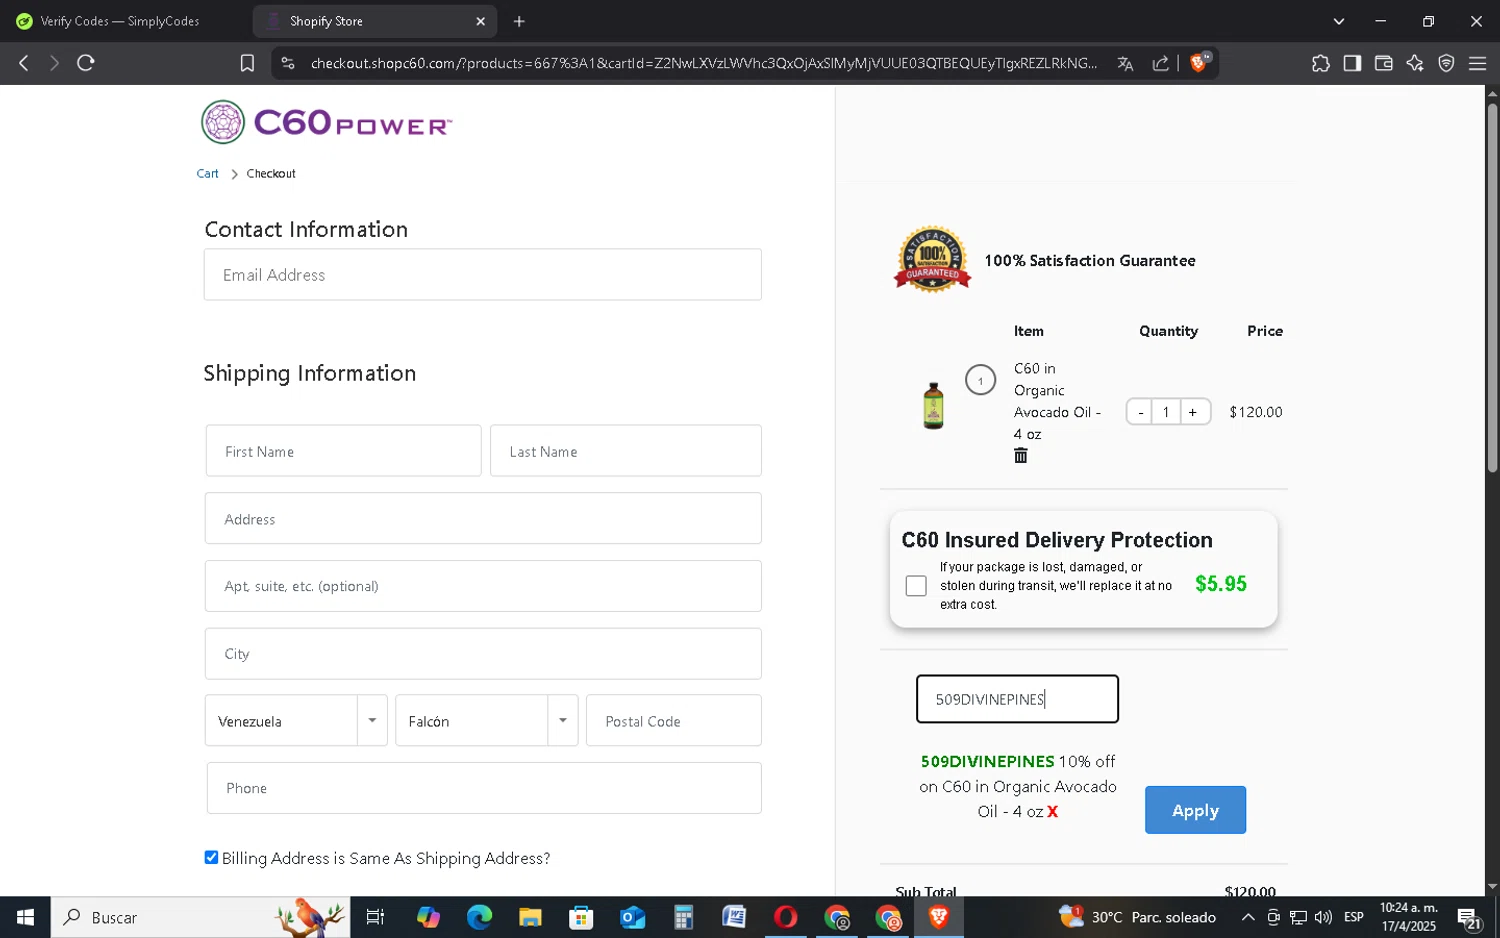Image resolution: width=1500 pixels, height=938 pixels.
Task: Click the First Name field
Action: click(343, 451)
